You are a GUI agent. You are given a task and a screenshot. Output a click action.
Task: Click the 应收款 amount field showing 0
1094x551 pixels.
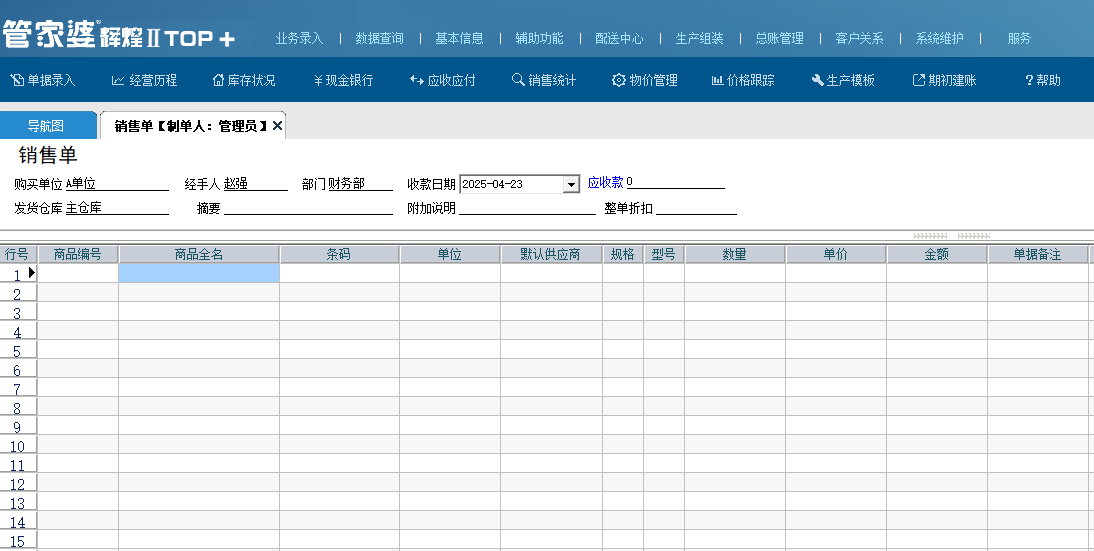[675, 183]
